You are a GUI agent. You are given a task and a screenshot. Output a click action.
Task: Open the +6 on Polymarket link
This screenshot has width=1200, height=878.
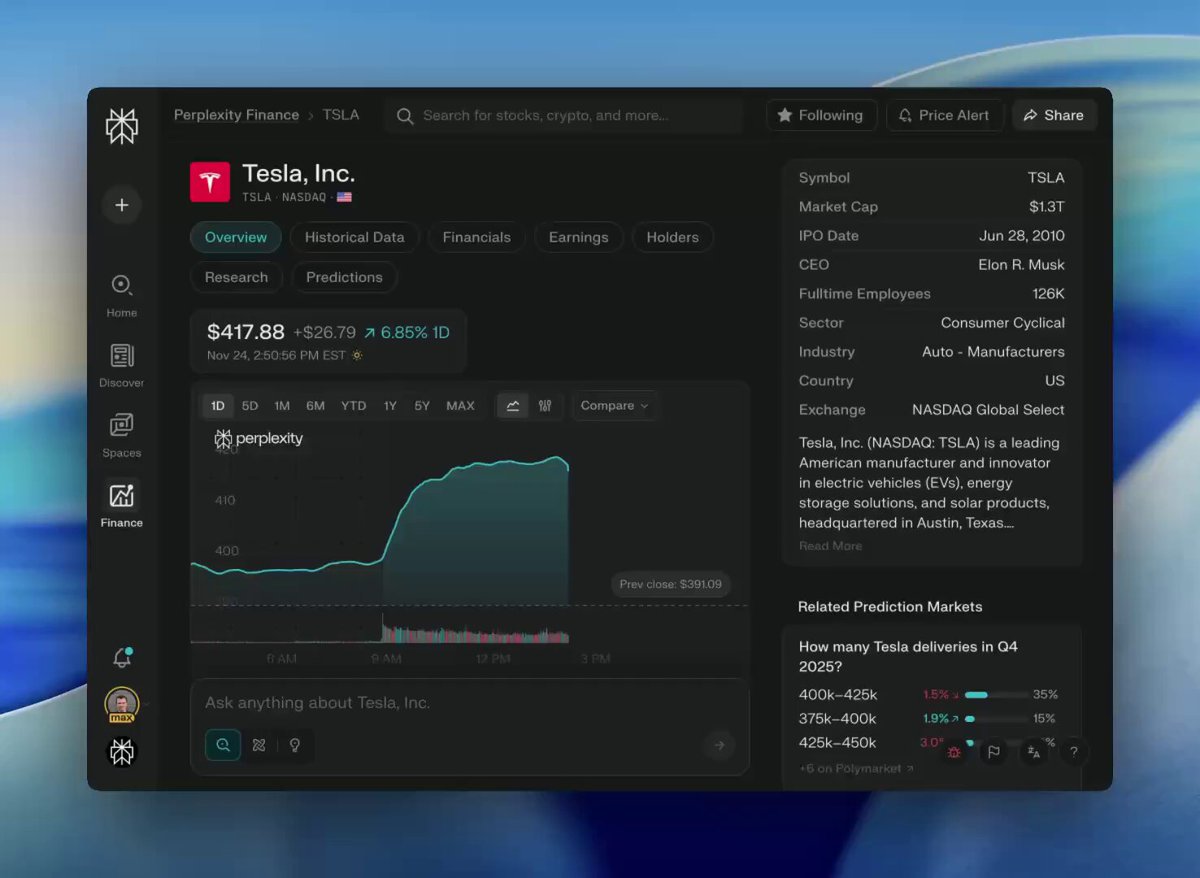856,769
